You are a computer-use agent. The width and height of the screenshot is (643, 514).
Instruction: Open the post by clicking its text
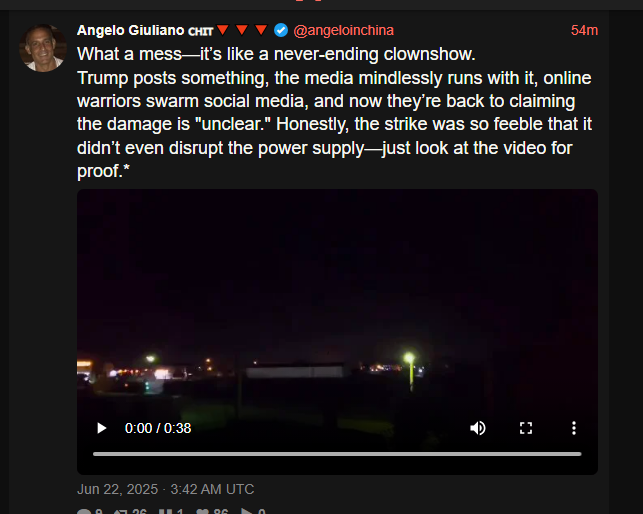[x=334, y=112]
